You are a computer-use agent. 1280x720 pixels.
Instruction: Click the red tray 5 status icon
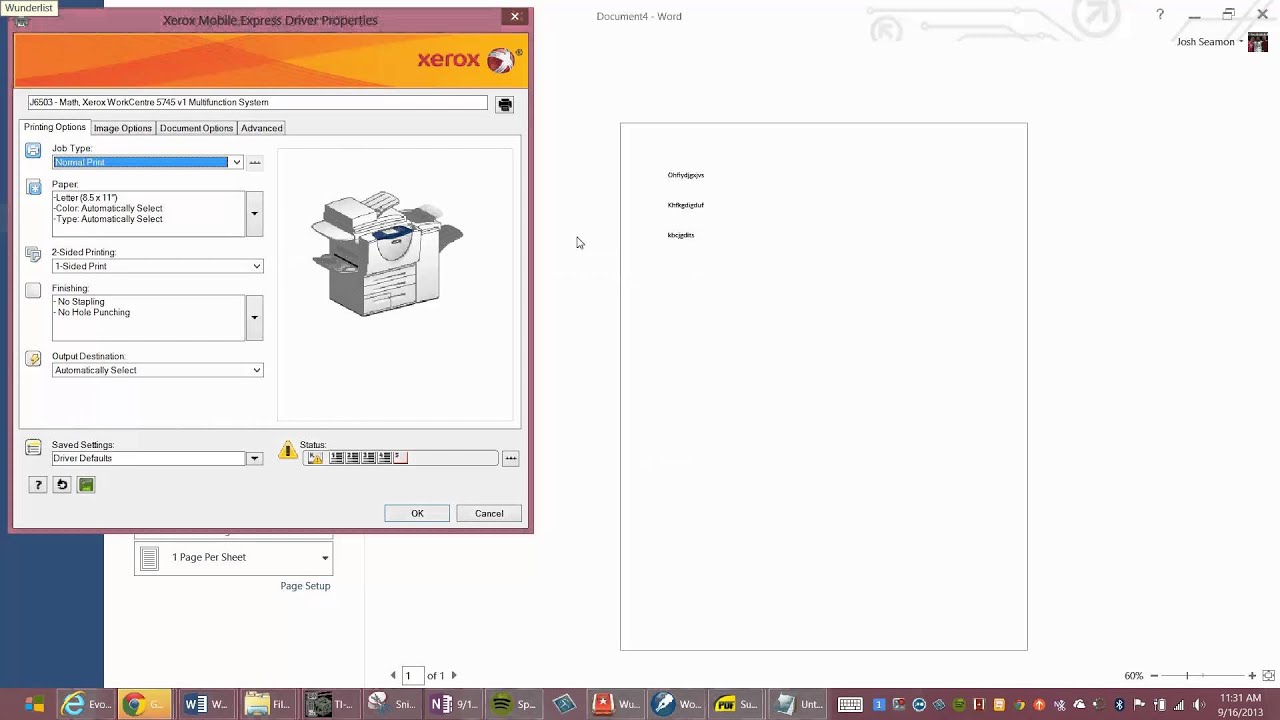click(401, 458)
